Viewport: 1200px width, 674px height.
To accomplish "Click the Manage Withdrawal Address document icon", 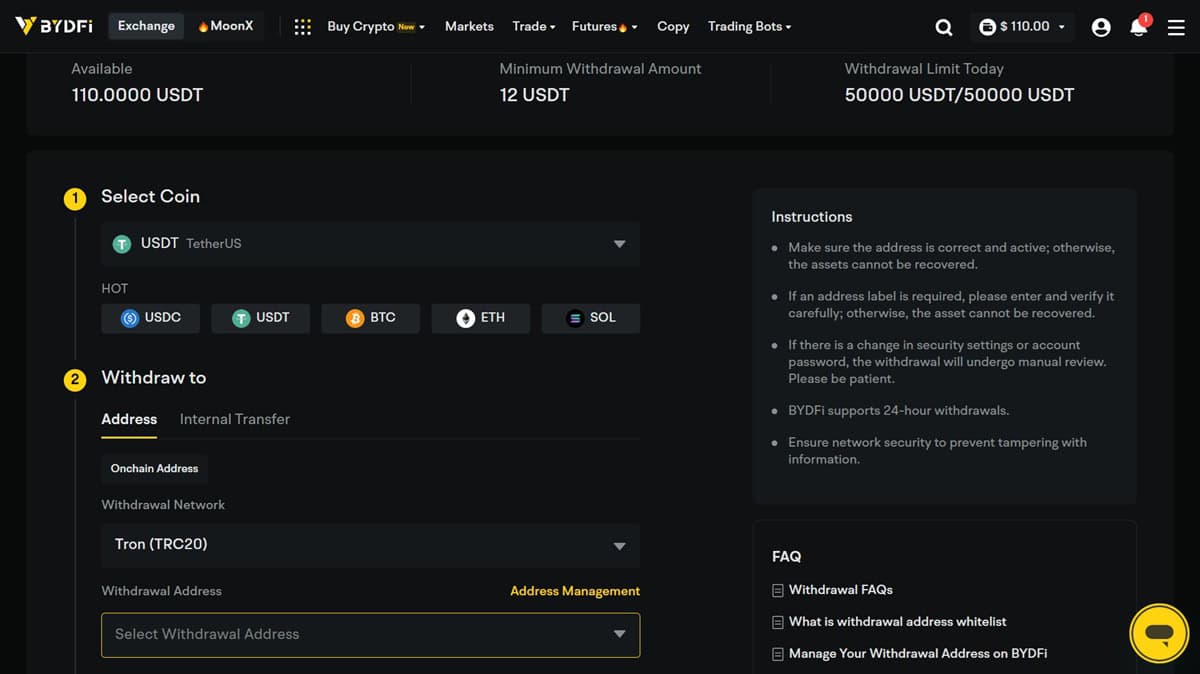I will coord(778,654).
